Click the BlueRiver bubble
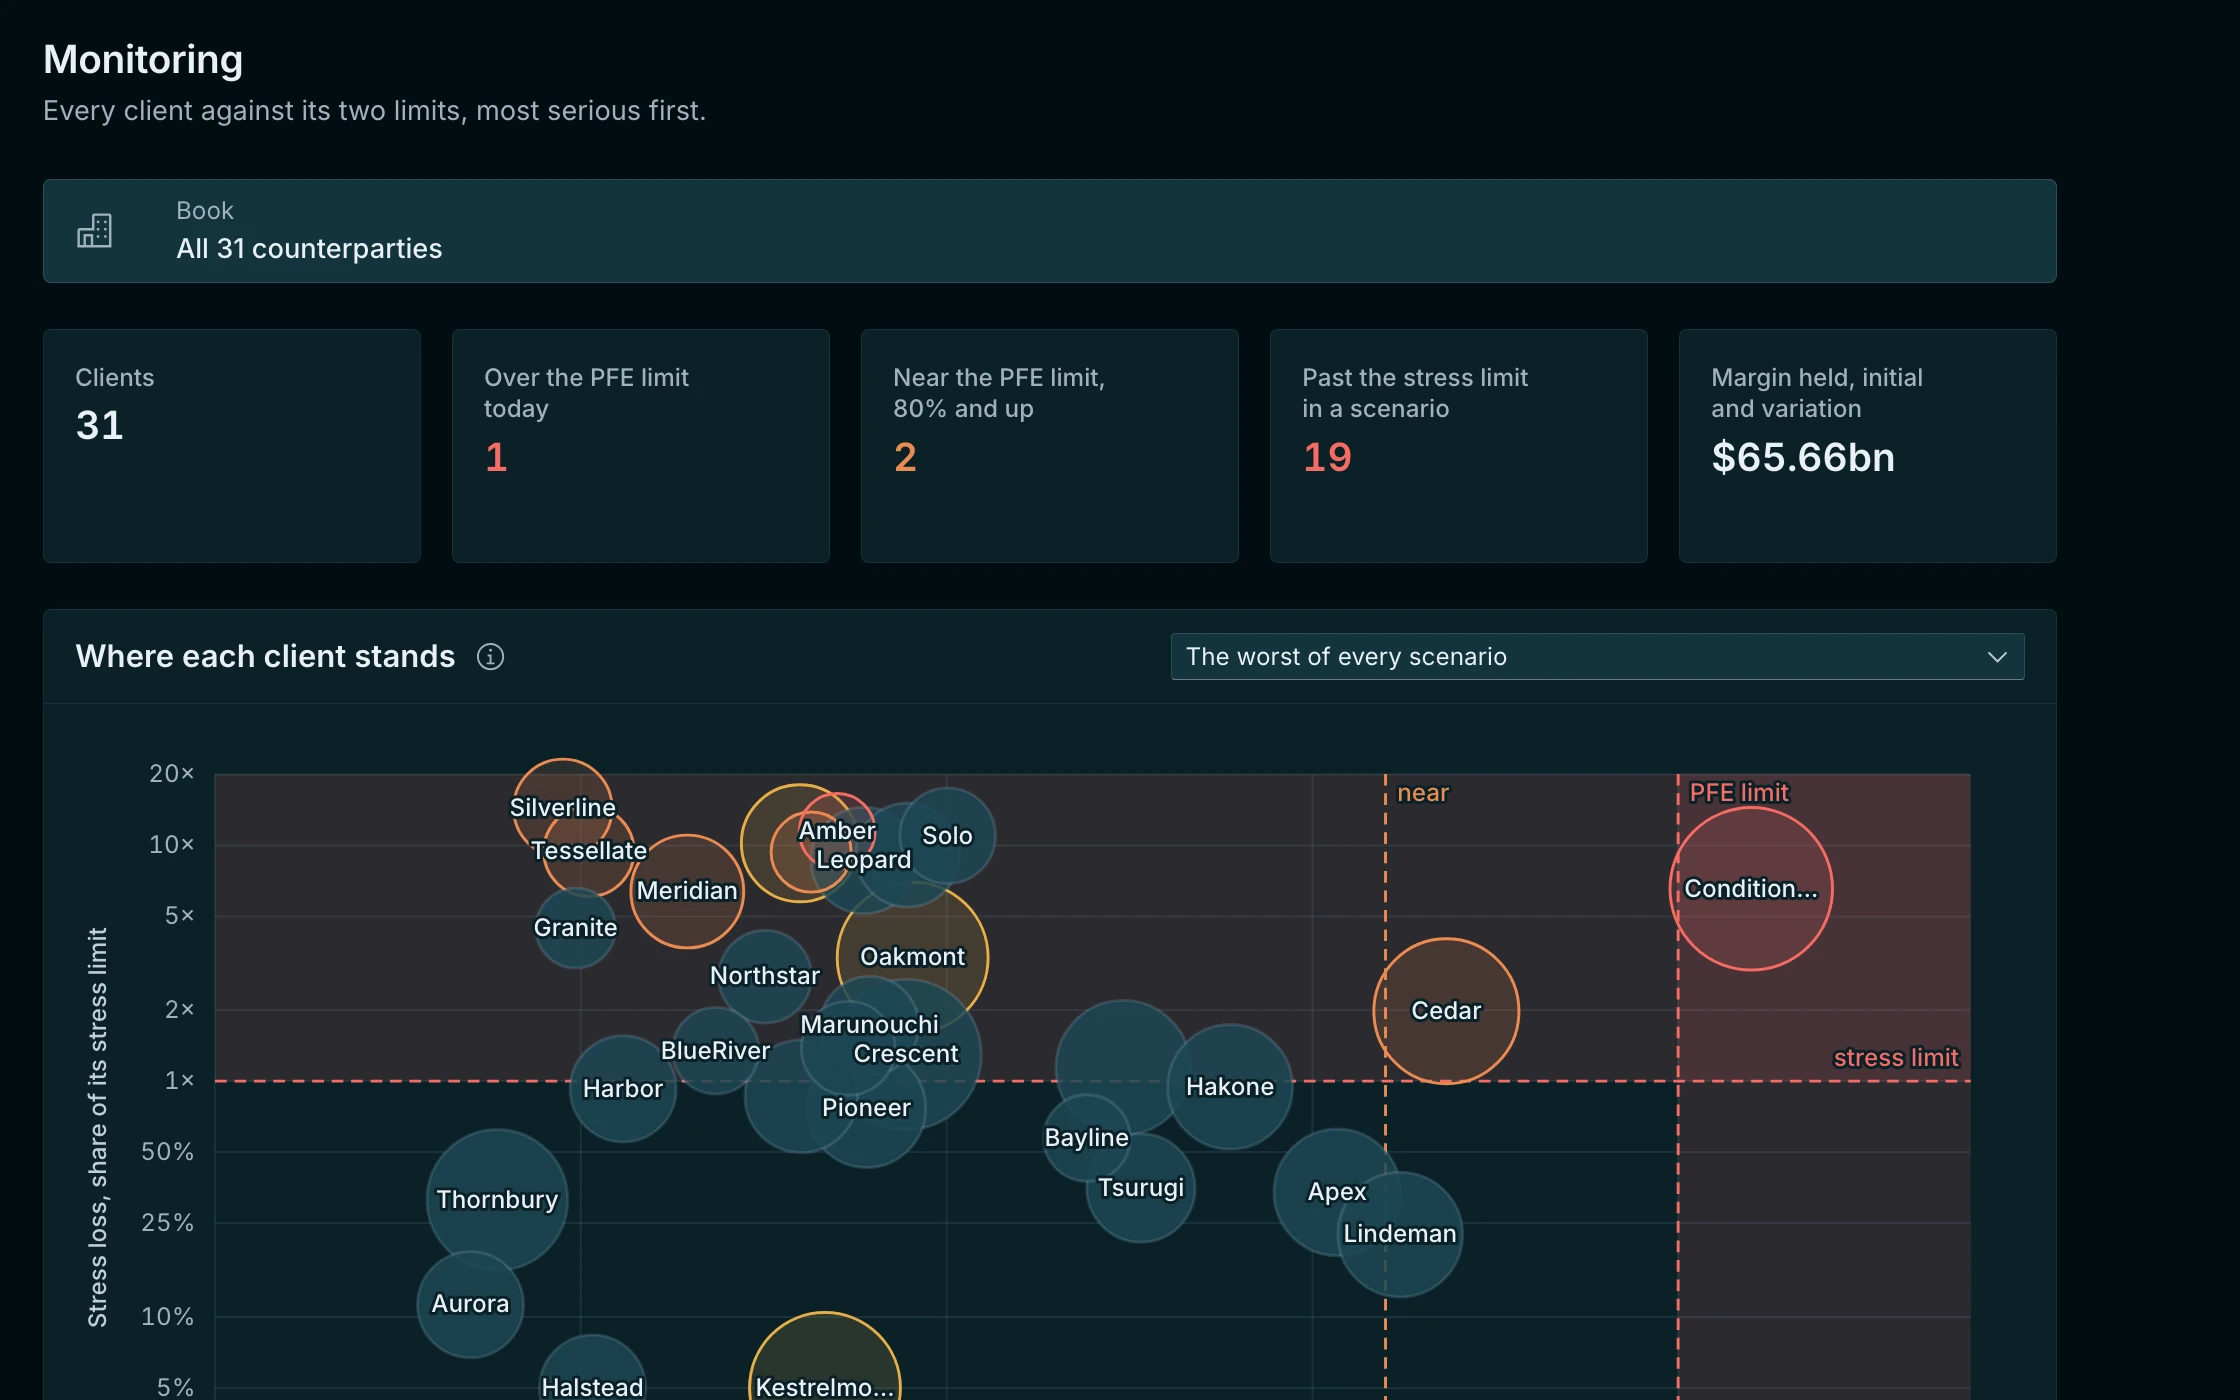This screenshot has width=2240, height=1400. click(716, 1051)
